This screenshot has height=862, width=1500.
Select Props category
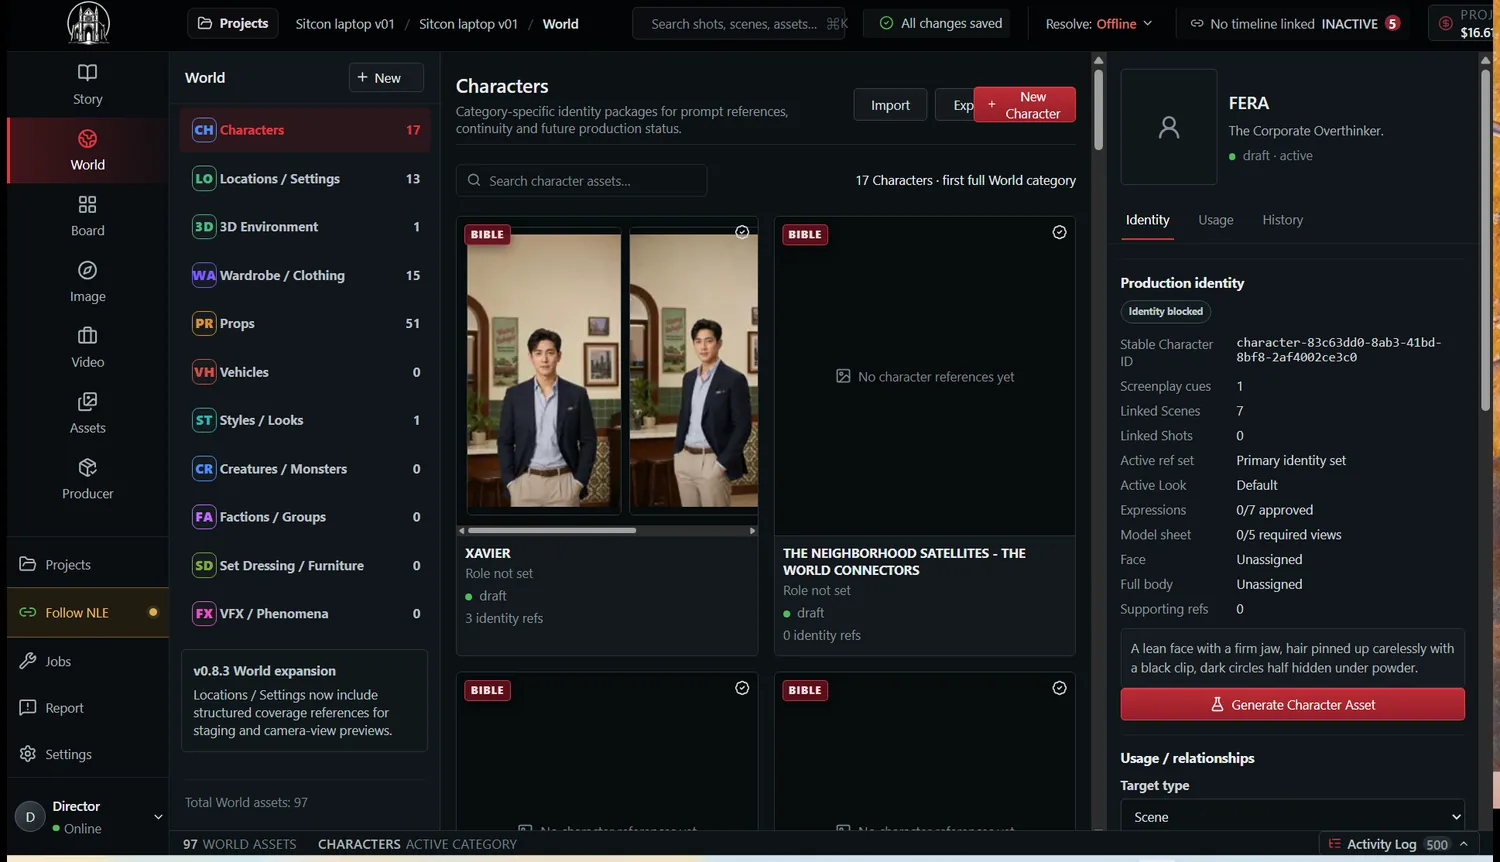pyautogui.click(x=305, y=324)
